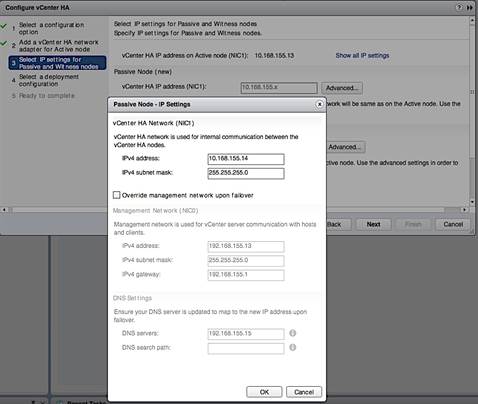The width and height of the screenshot is (478, 404).
Task: Open the vCenter HA wizard help icon
Action: tap(460, 7)
